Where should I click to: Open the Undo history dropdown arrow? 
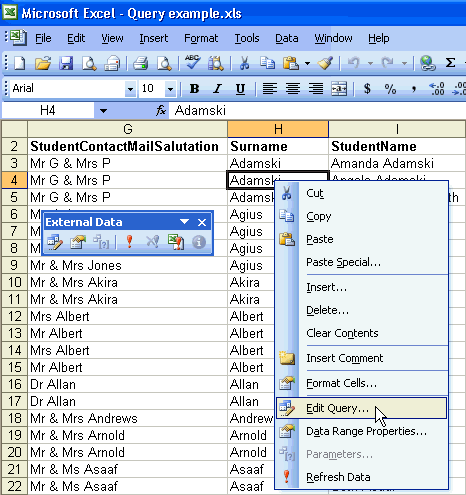pos(370,63)
